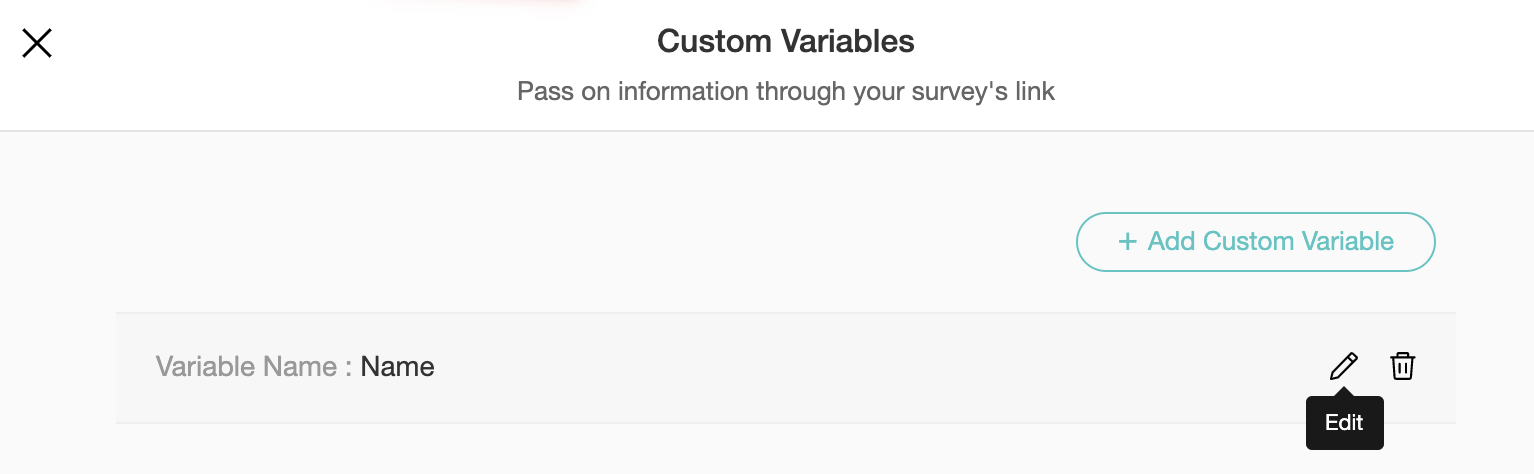The width and height of the screenshot is (1534, 474).
Task: Open the editor for variable Name
Action: tap(1343, 367)
